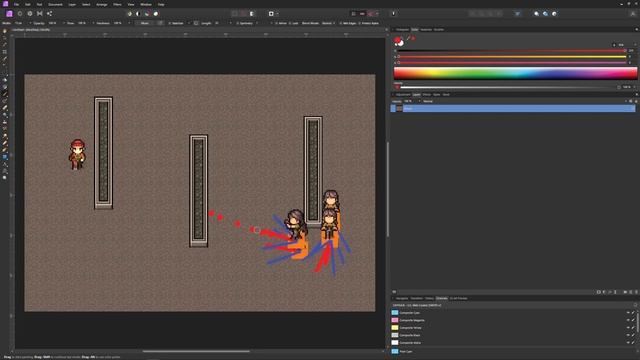Apply Auto White Balance from the toolbar

tap(156, 13)
